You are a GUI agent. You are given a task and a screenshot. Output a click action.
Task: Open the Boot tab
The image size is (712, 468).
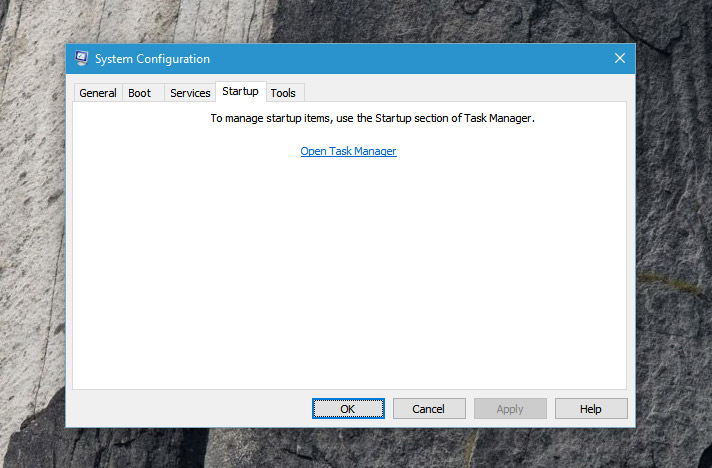coord(140,93)
